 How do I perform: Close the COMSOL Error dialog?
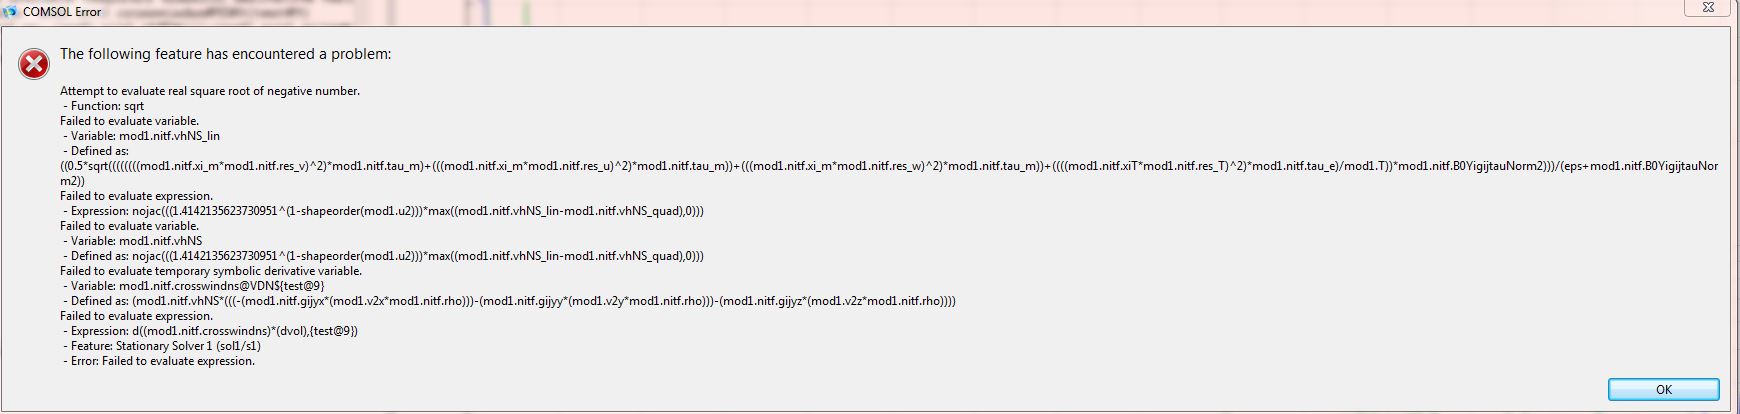(x=1713, y=8)
